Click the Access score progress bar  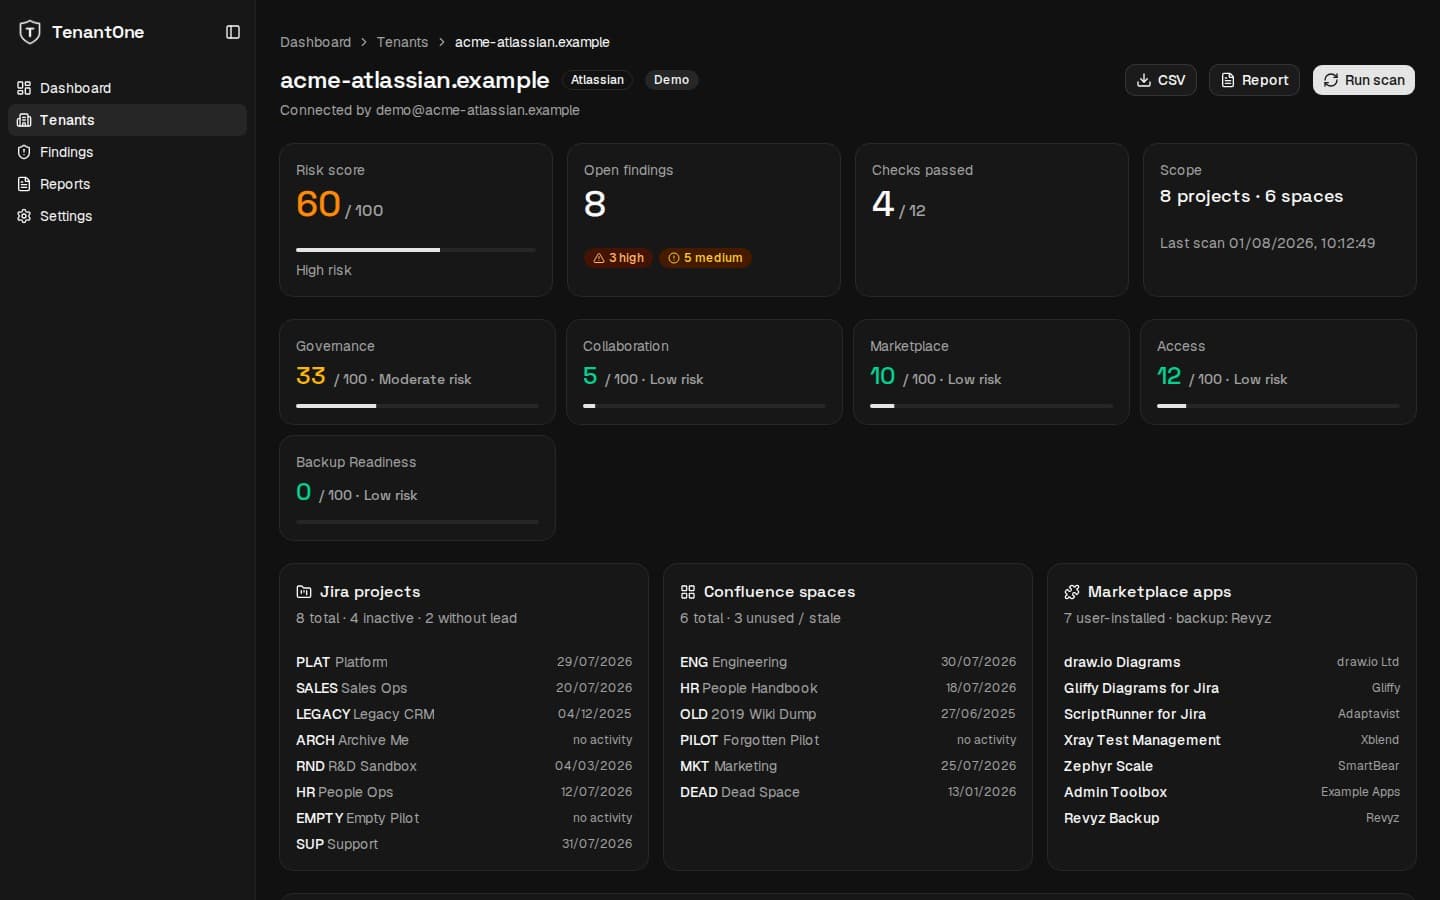click(1278, 406)
